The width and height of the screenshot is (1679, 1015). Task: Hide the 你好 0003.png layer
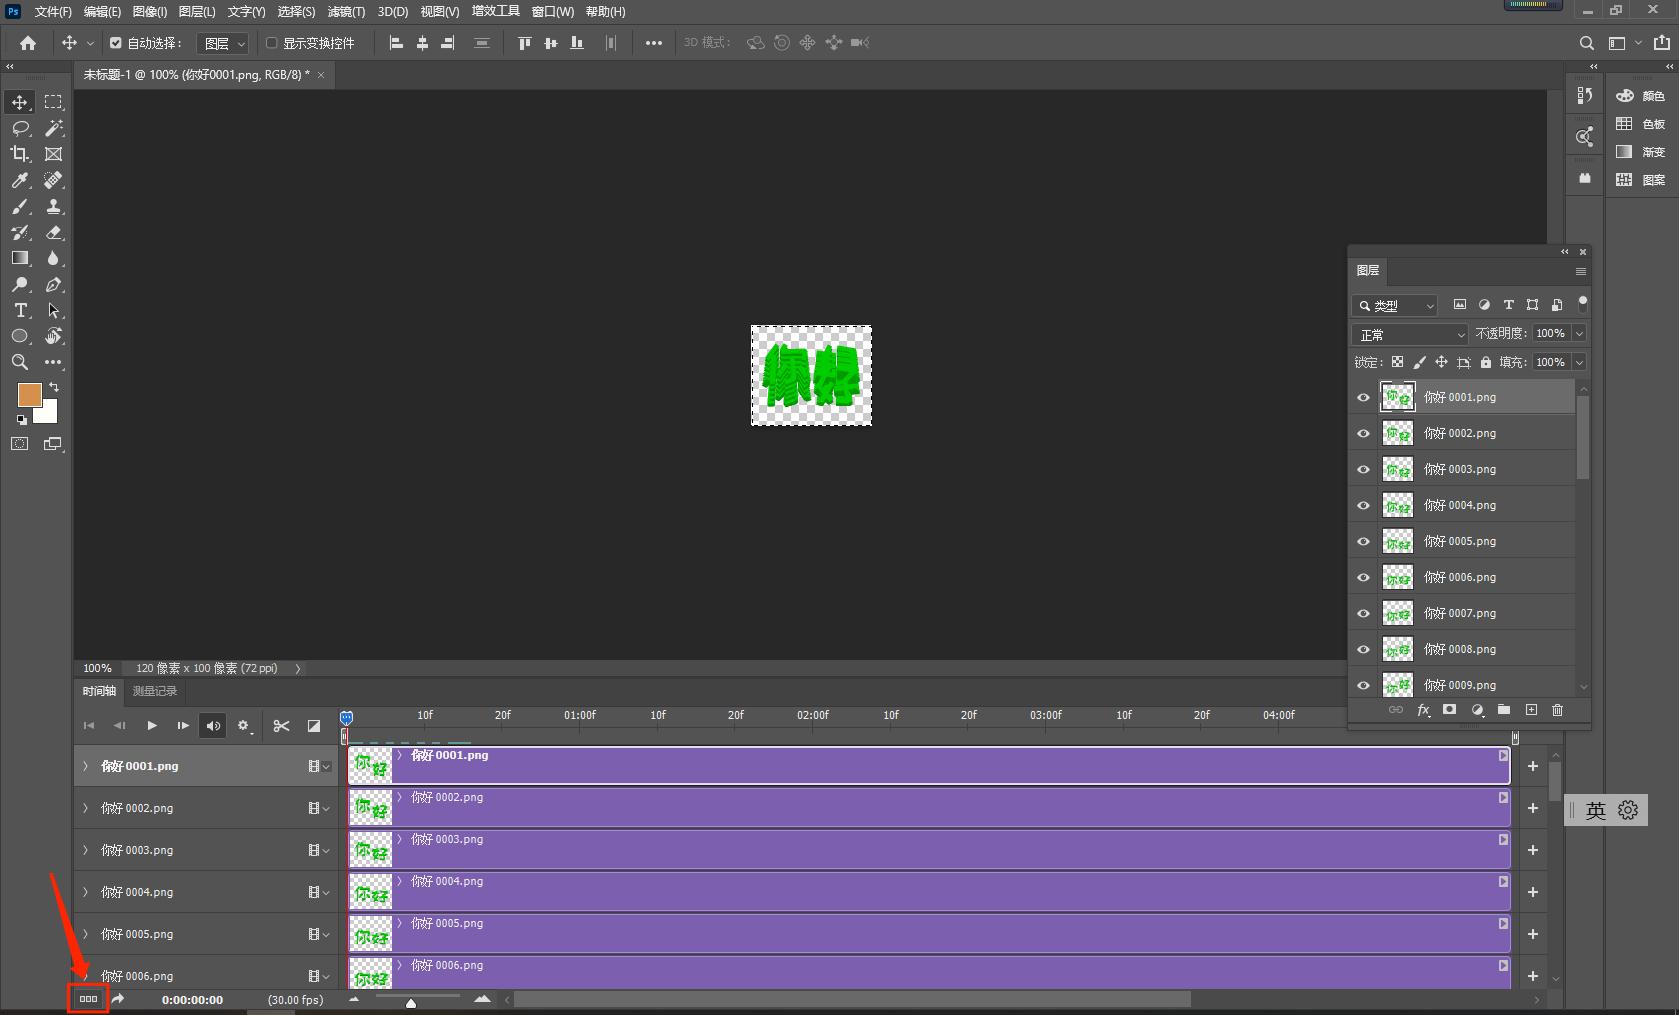[1363, 469]
